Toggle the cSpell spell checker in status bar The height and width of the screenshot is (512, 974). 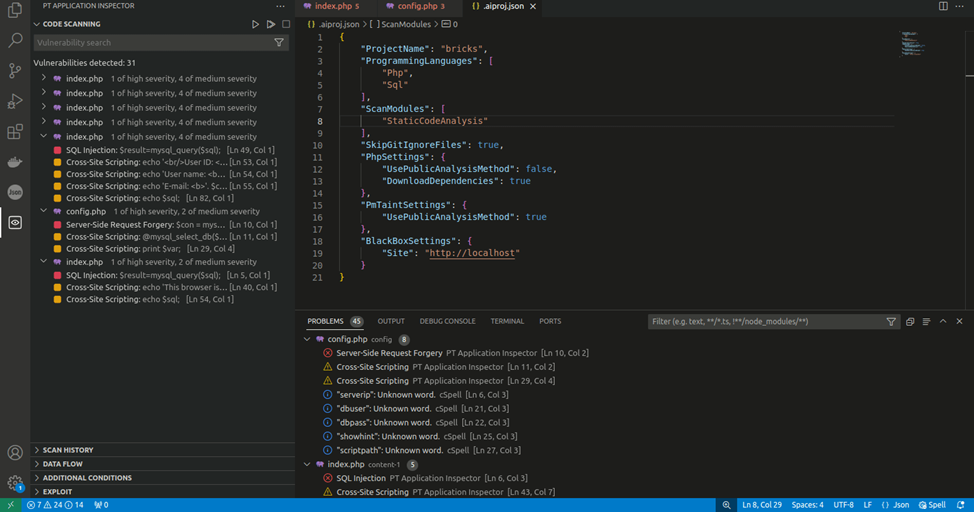[930, 505]
